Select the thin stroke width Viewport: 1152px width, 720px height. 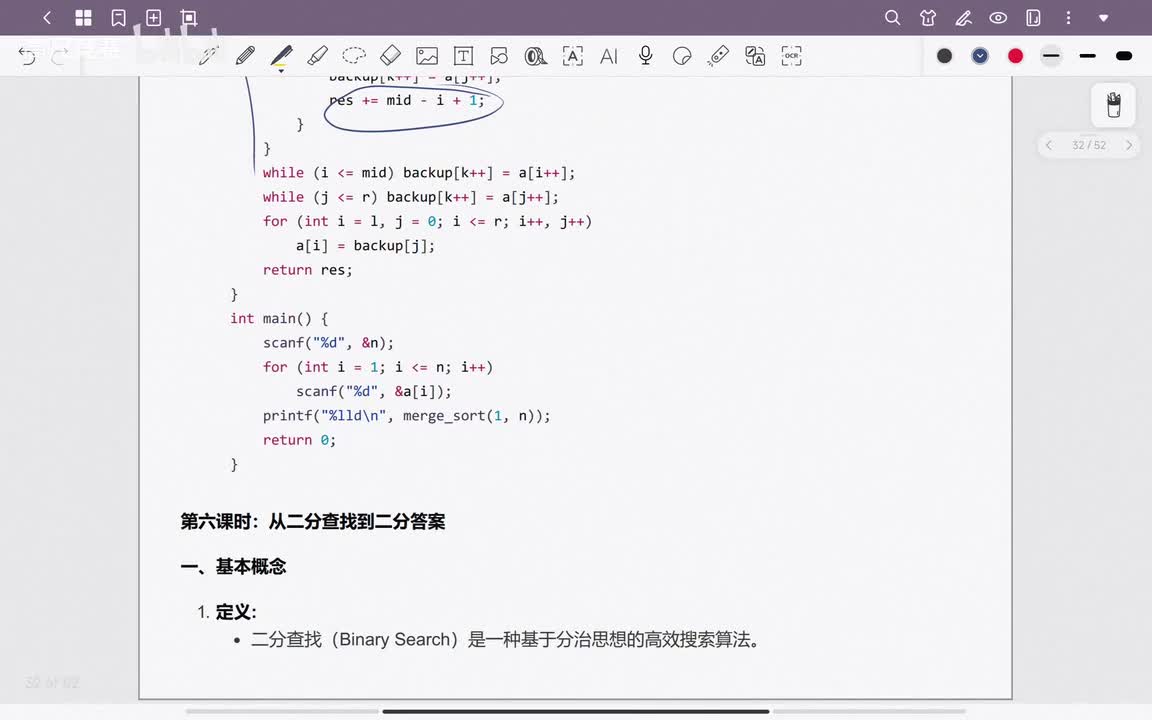pyautogui.click(x=1051, y=56)
